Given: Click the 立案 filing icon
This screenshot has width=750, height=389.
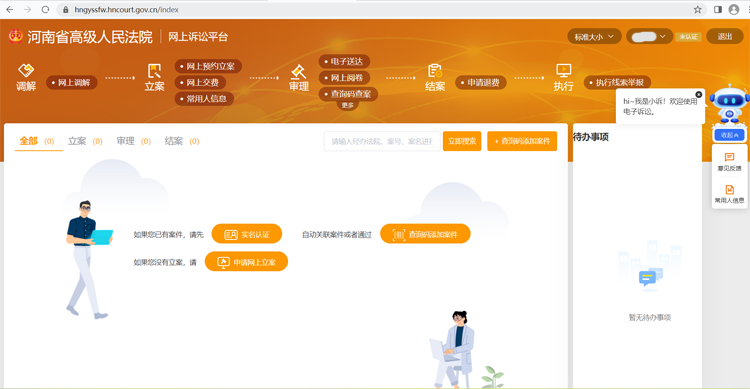Looking at the screenshot, I should [154, 71].
